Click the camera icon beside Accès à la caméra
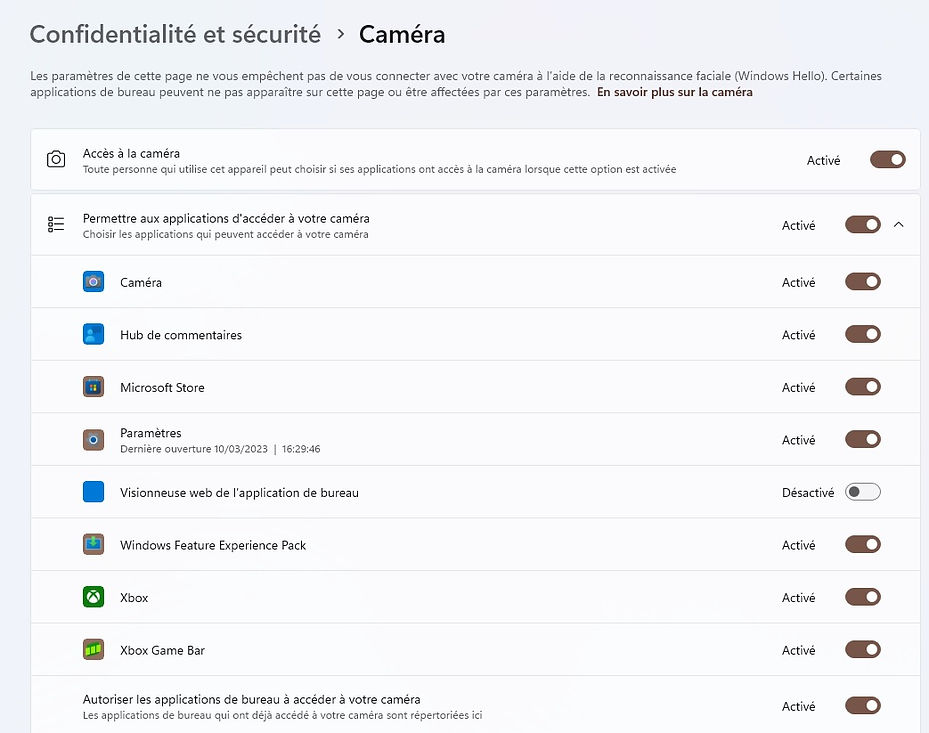This screenshot has height=733, width=929. tap(56, 160)
